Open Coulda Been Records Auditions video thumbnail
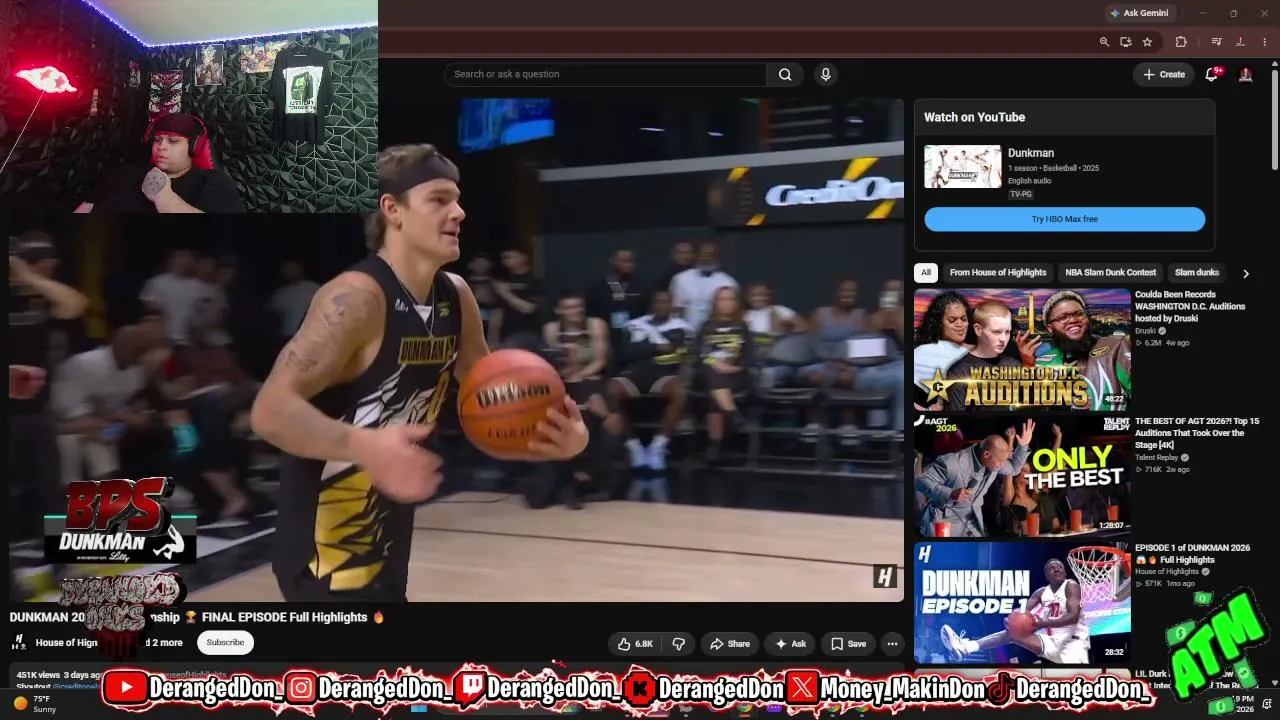 click(x=1022, y=350)
